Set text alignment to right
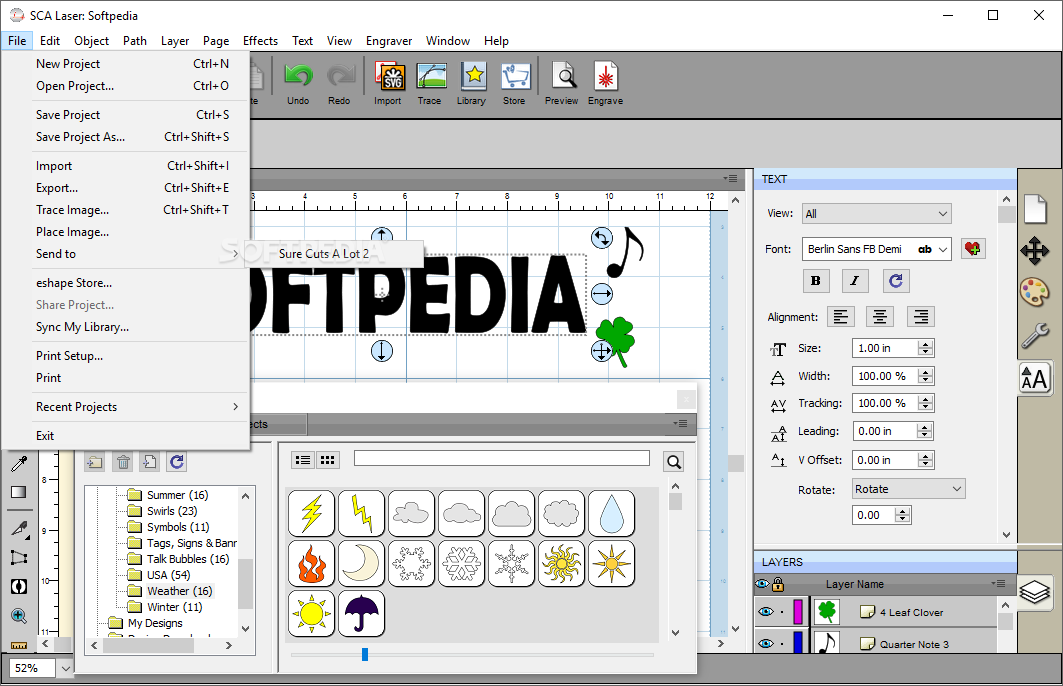This screenshot has height=686, width=1063. point(921,317)
